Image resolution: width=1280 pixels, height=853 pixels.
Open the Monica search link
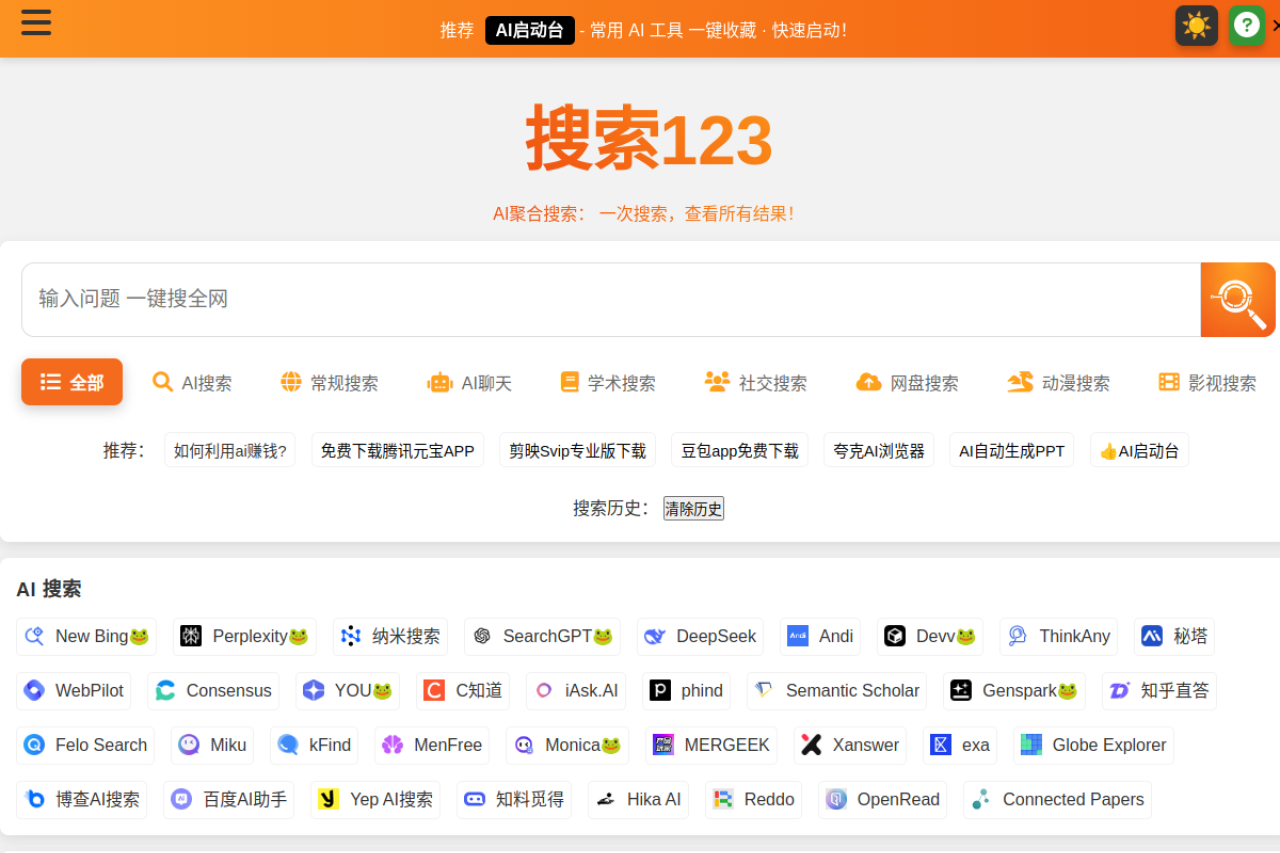(567, 745)
